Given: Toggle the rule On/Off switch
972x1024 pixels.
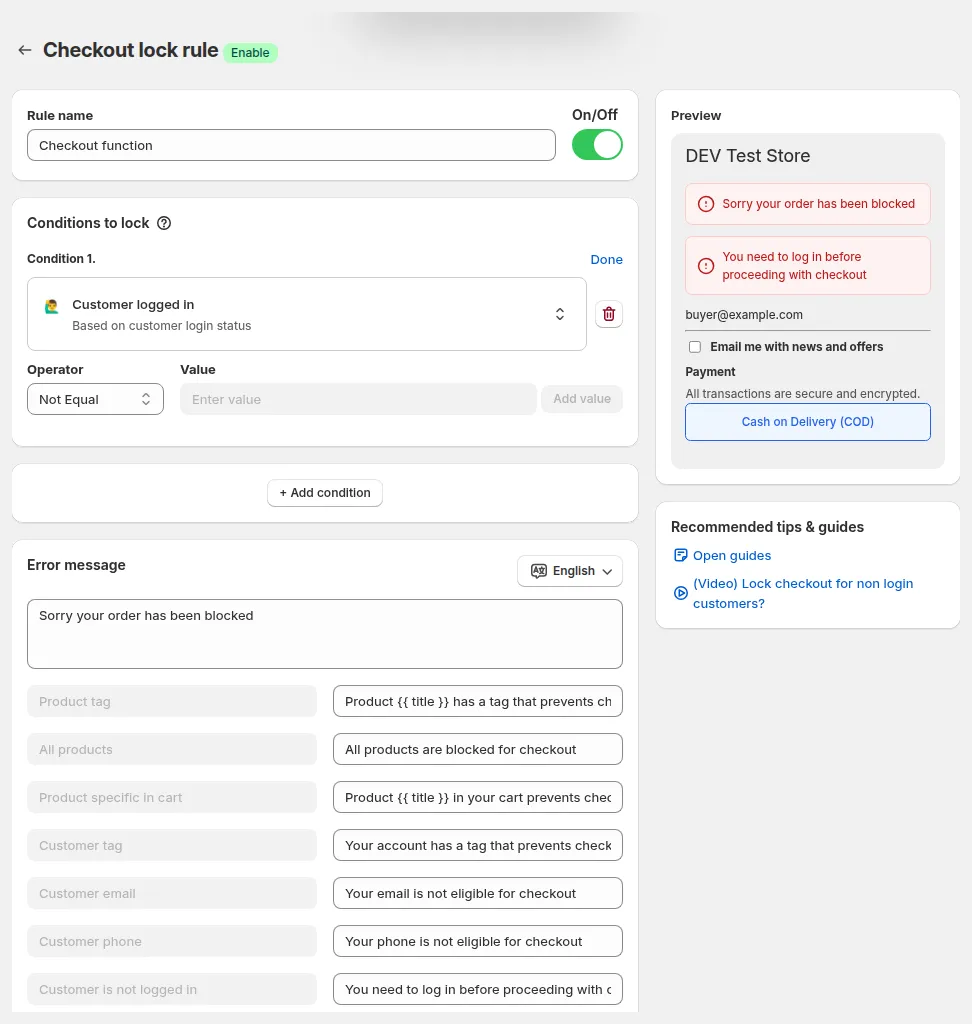Looking at the screenshot, I should coord(597,145).
